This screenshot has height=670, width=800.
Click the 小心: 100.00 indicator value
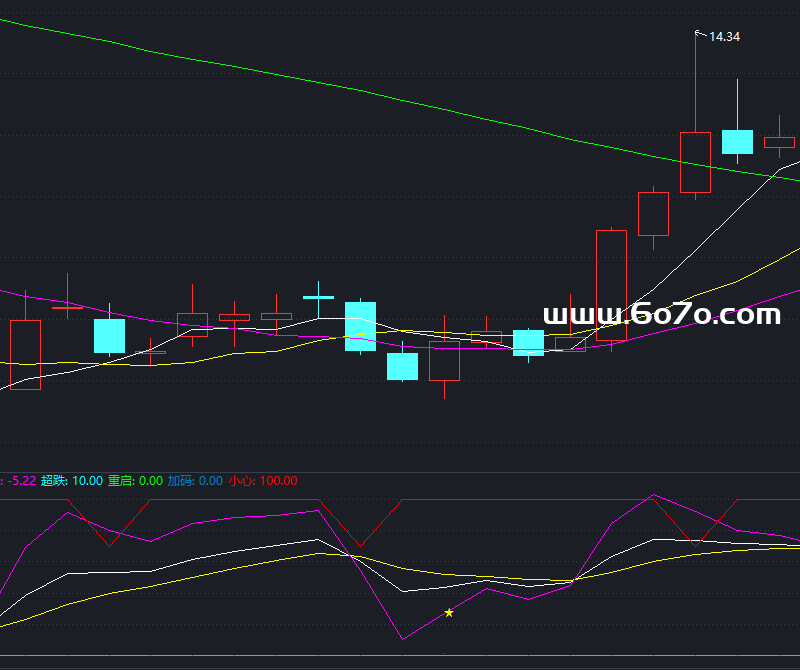click(x=263, y=481)
